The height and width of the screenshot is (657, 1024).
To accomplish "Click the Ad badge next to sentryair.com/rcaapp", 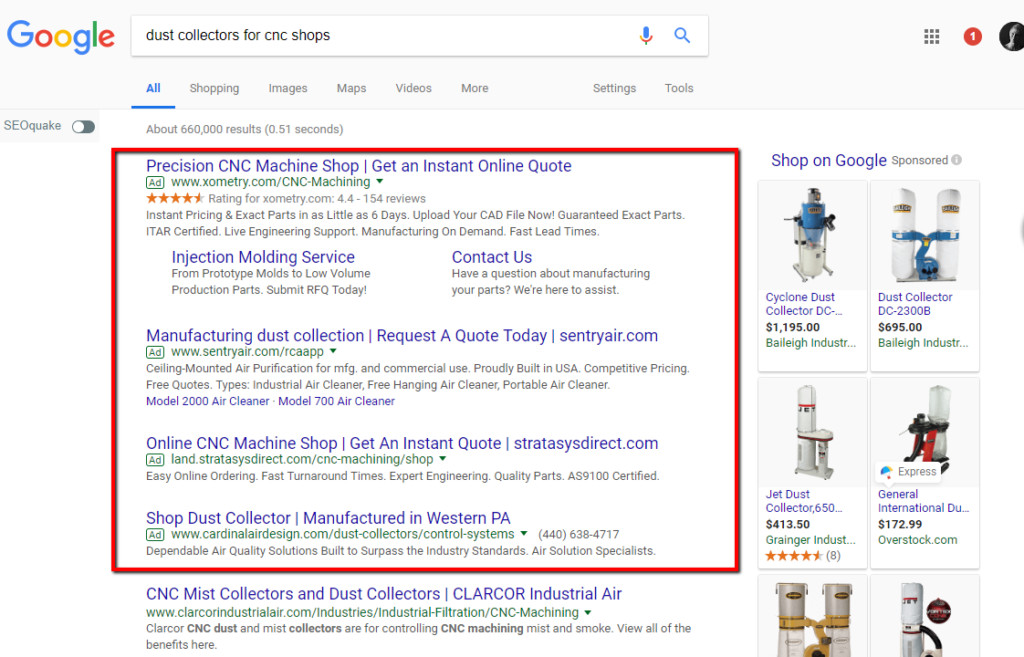I will point(155,353).
